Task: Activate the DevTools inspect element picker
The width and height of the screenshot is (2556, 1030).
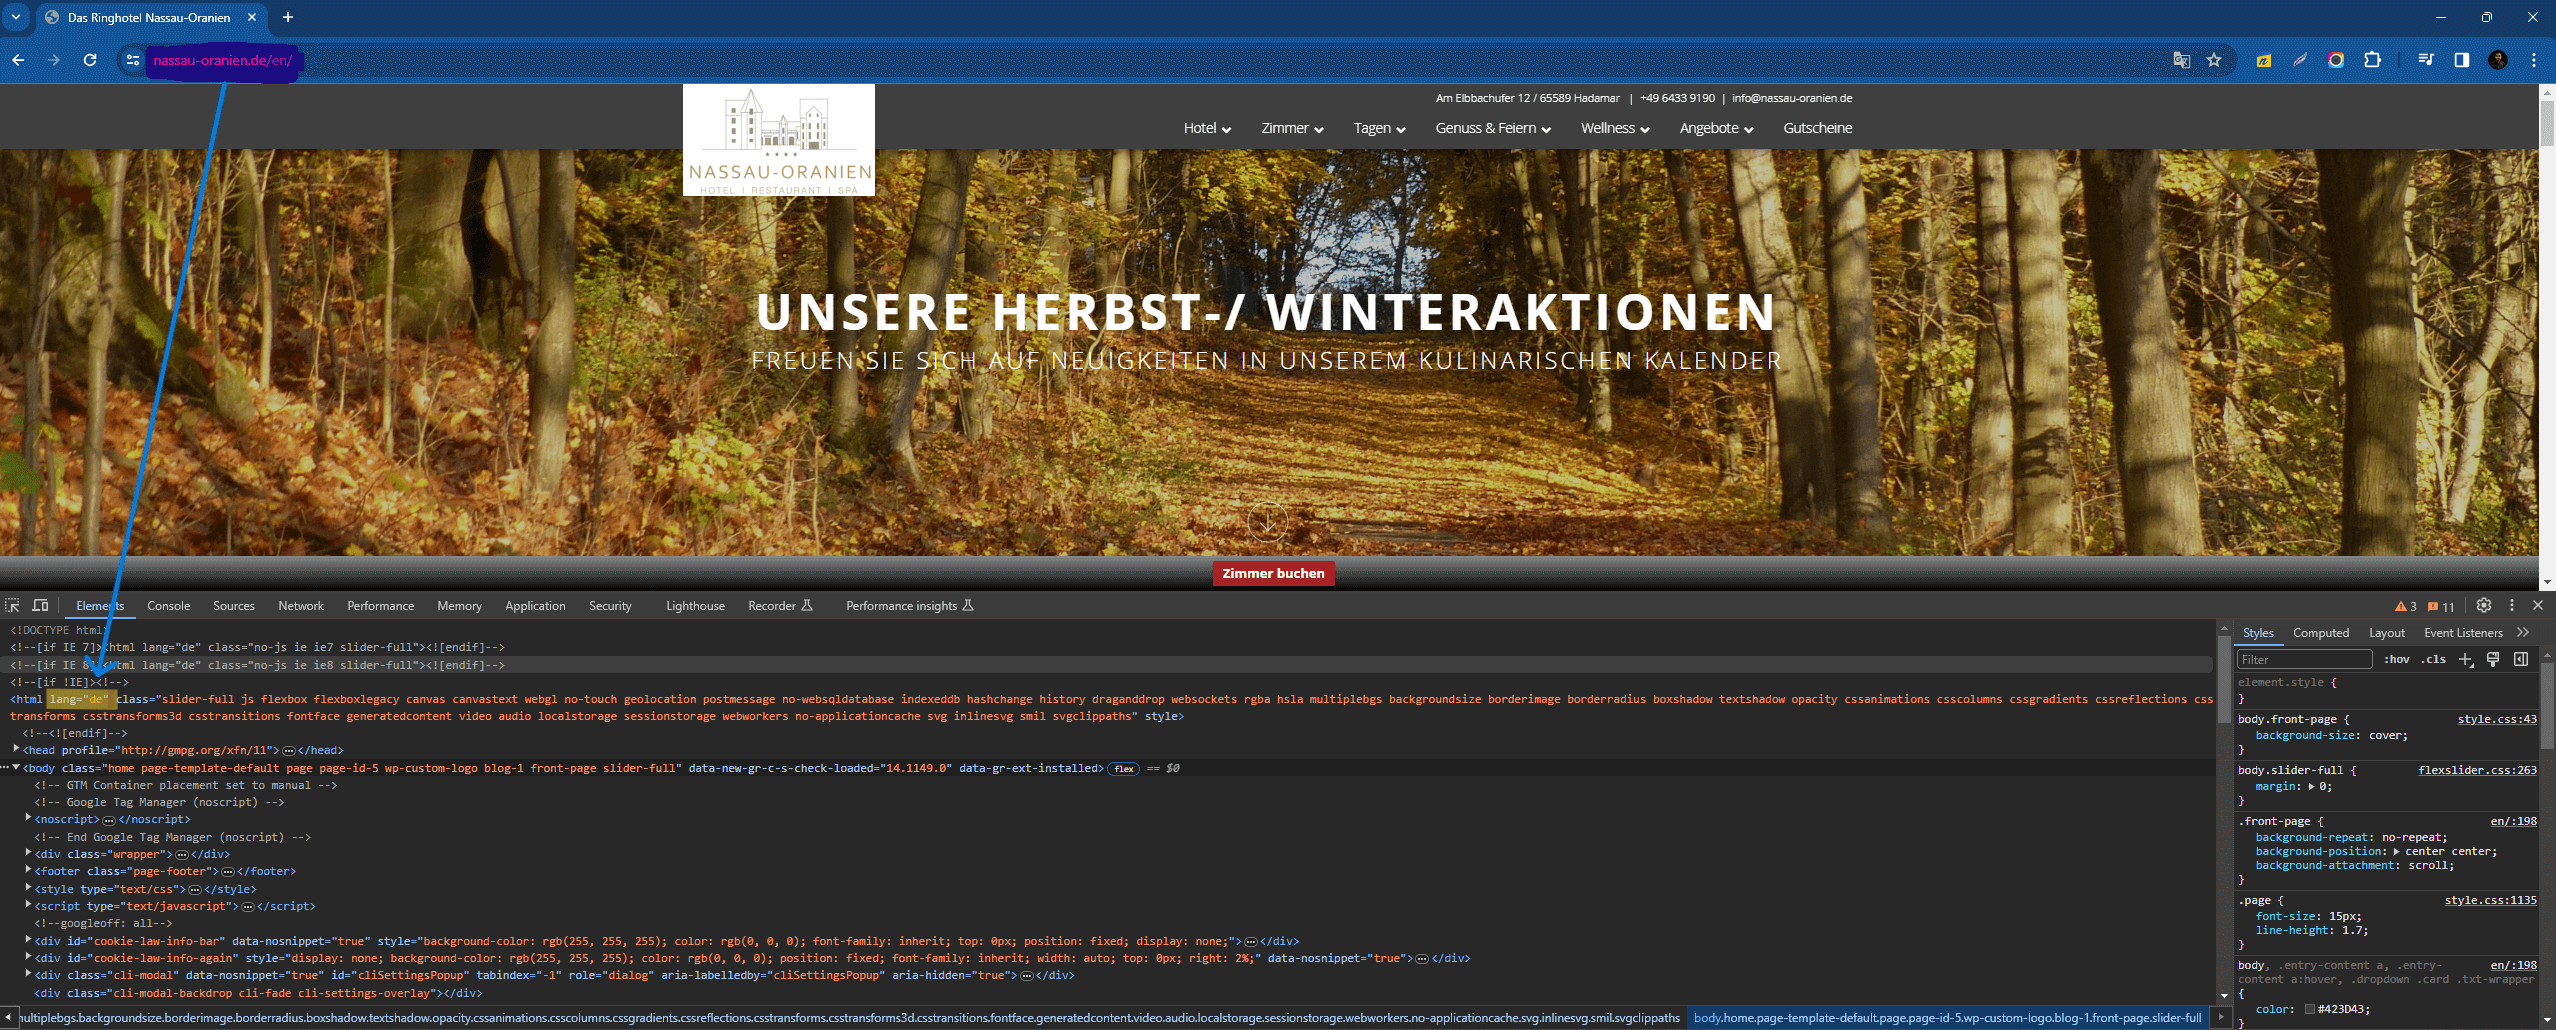Action: [12, 605]
